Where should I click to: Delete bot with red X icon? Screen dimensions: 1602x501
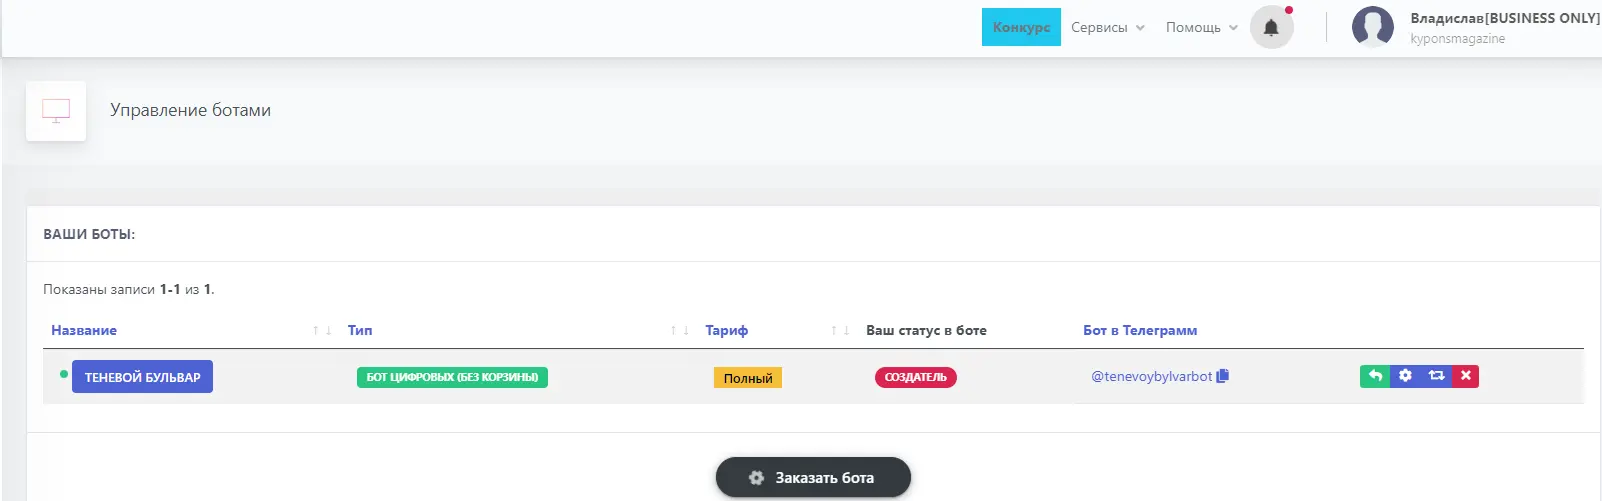[1465, 376]
